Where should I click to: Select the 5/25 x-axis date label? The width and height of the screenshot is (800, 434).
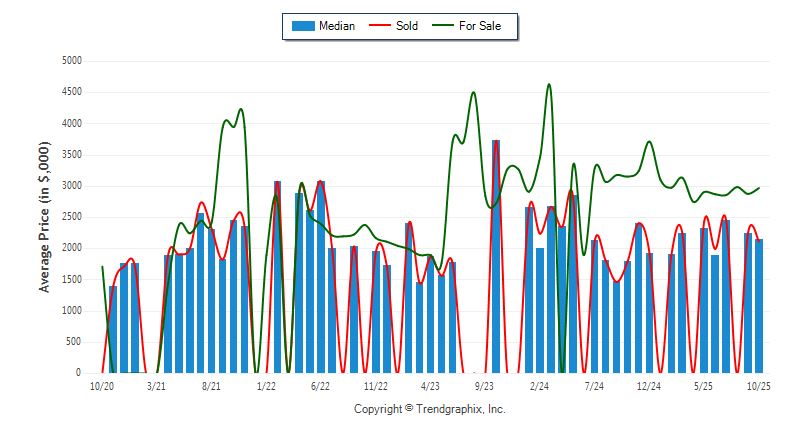(x=704, y=386)
